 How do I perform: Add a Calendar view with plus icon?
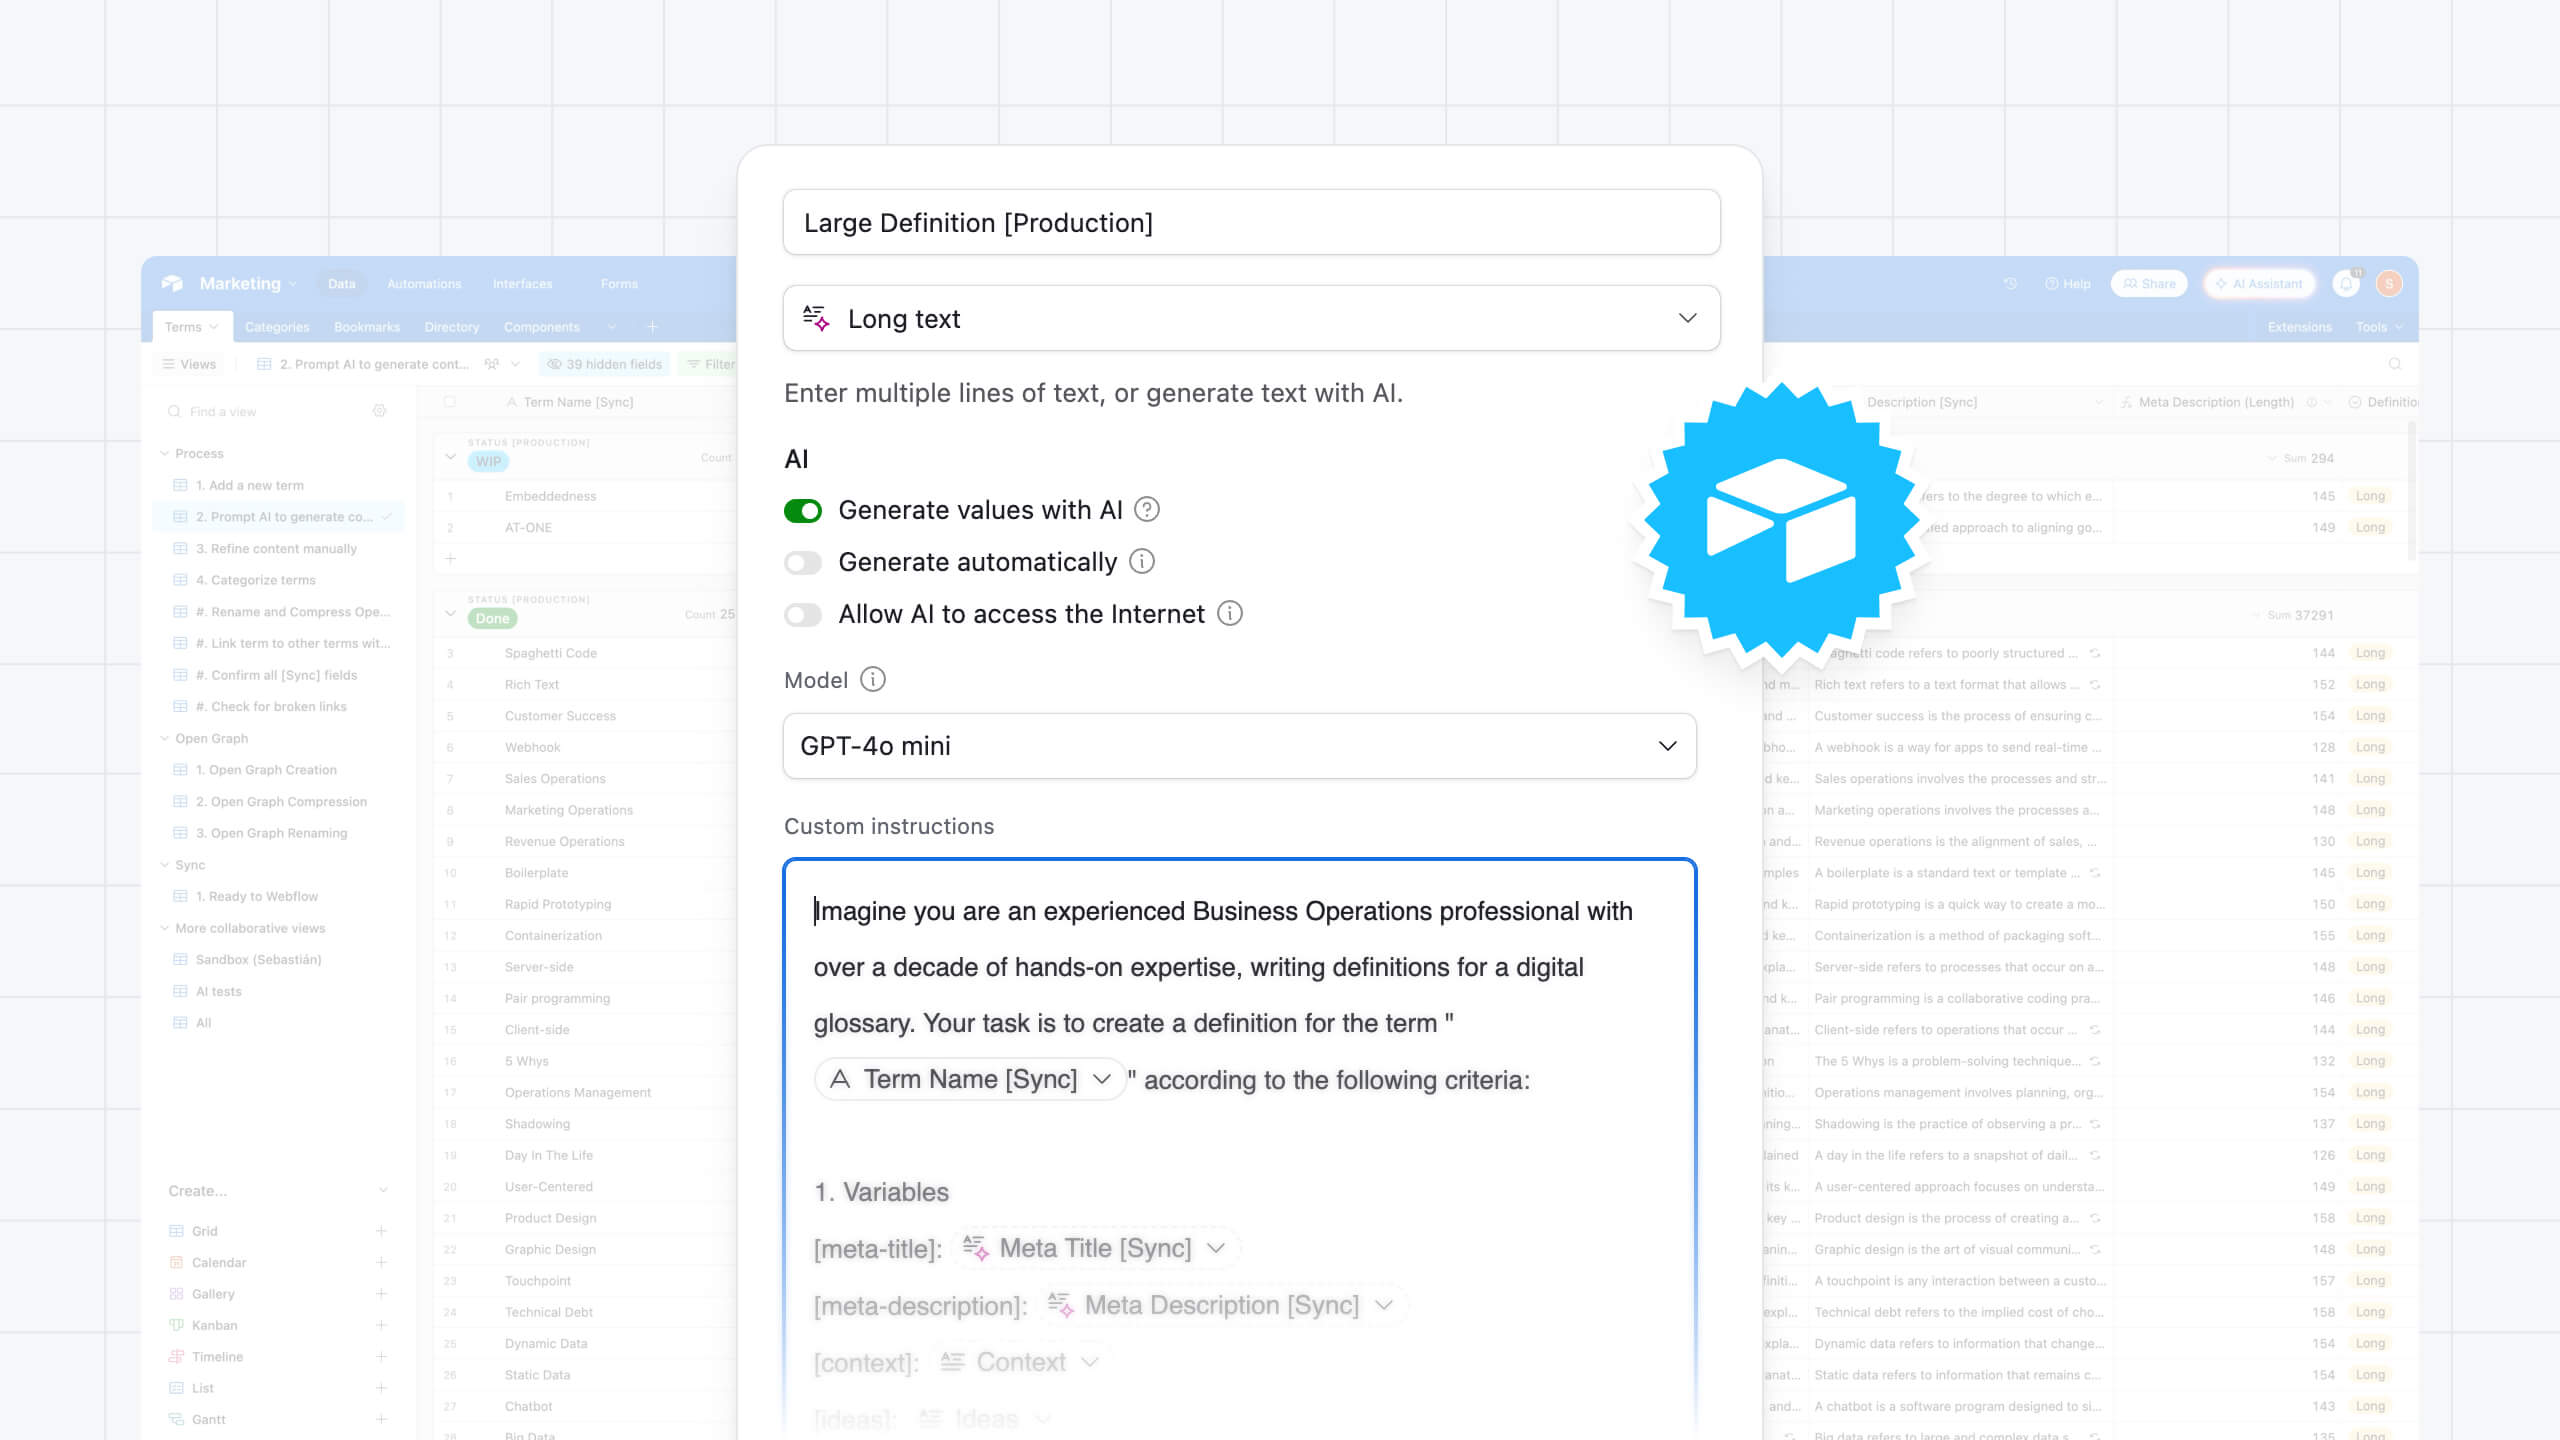[x=381, y=1262]
